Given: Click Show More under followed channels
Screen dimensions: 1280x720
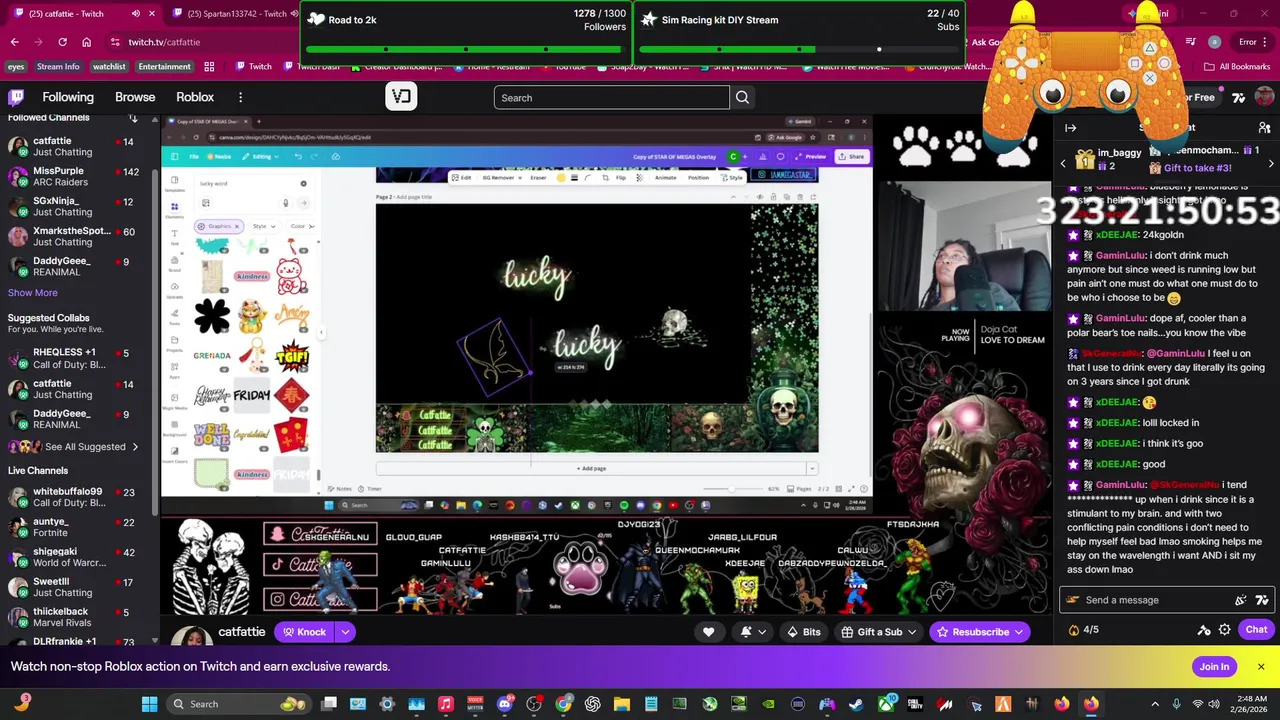Looking at the screenshot, I should click(33, 293).
